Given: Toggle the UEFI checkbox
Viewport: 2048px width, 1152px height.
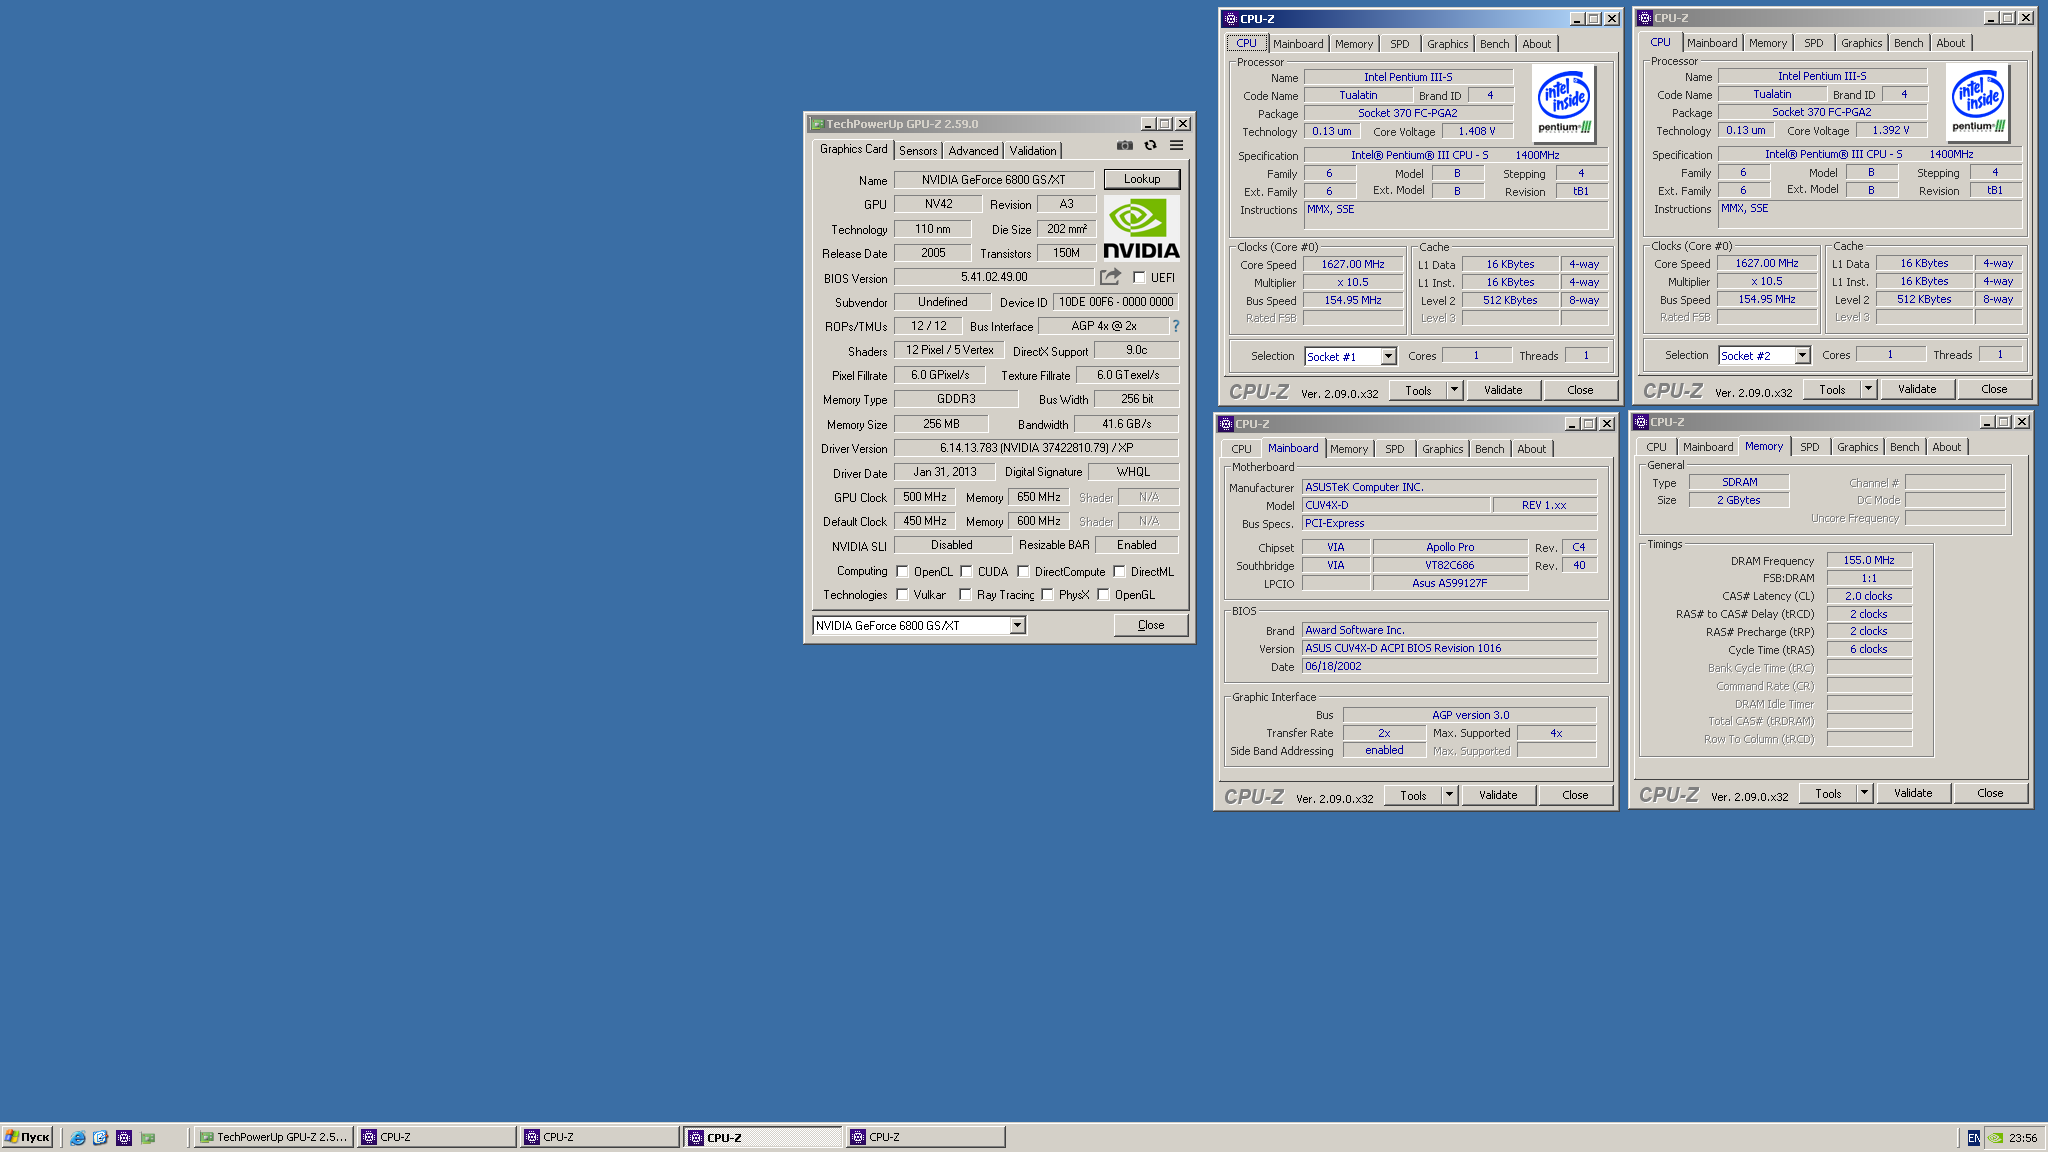Looking at the screenshot, I should pyautogui.click(x=1139, y=278).
